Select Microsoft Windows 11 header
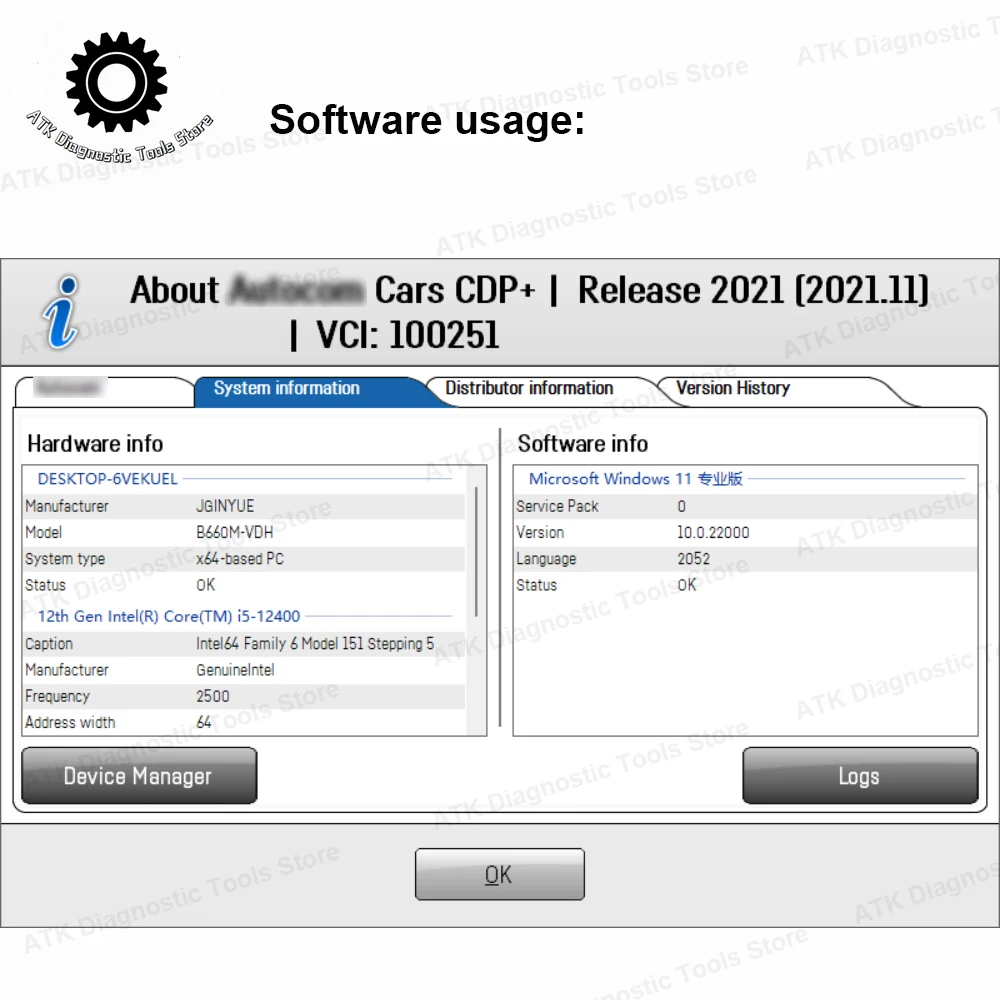 (636, 479)
